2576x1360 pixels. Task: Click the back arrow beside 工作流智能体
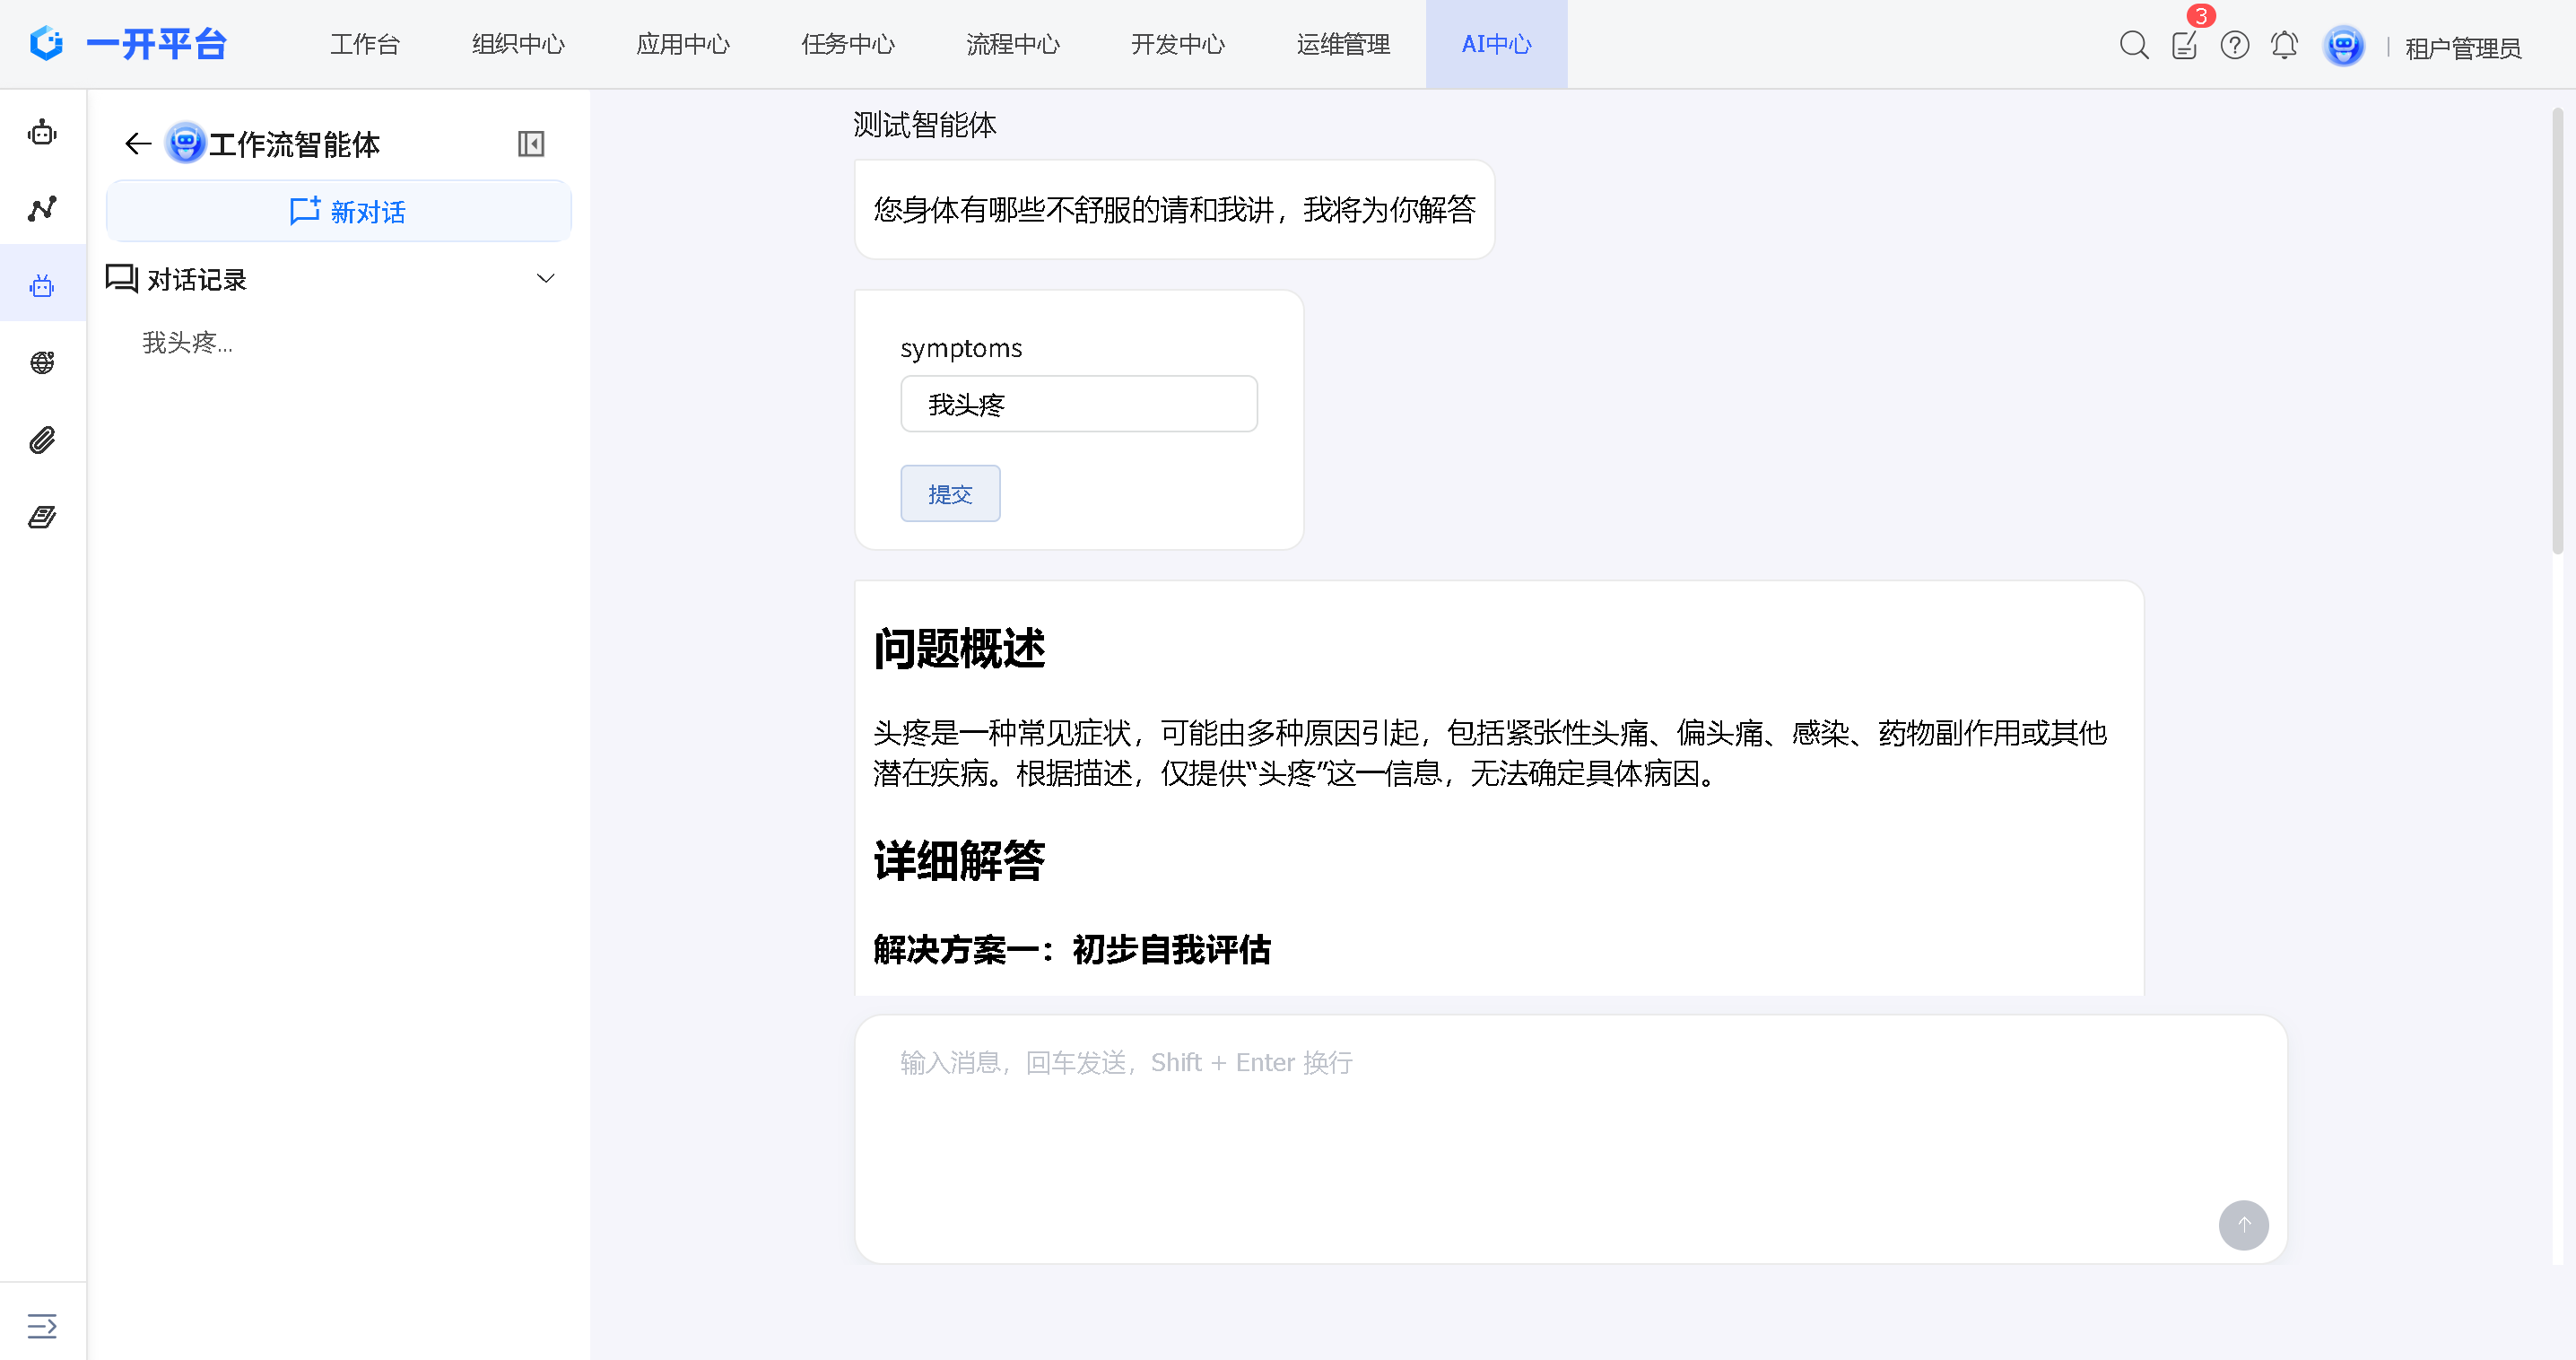[x=138, y=144]
